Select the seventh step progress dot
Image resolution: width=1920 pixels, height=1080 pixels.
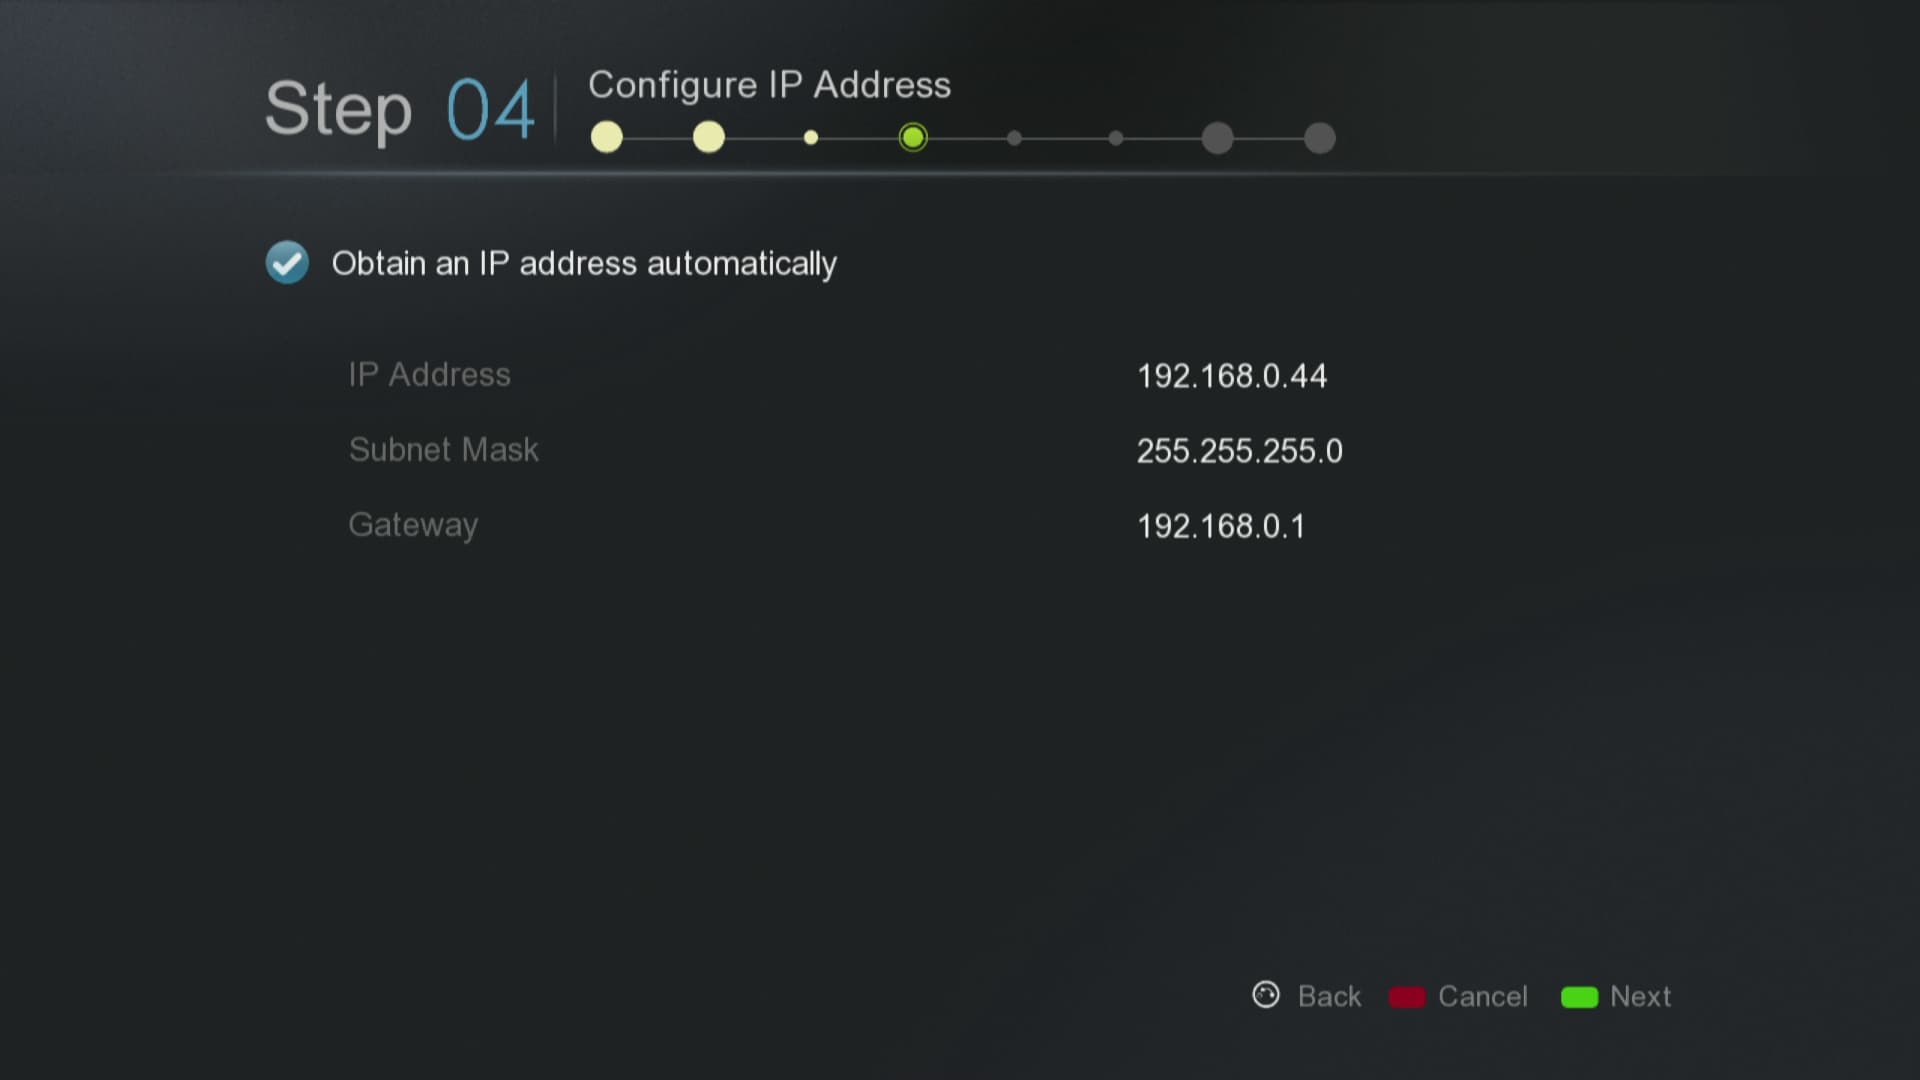click(1218, 138)
